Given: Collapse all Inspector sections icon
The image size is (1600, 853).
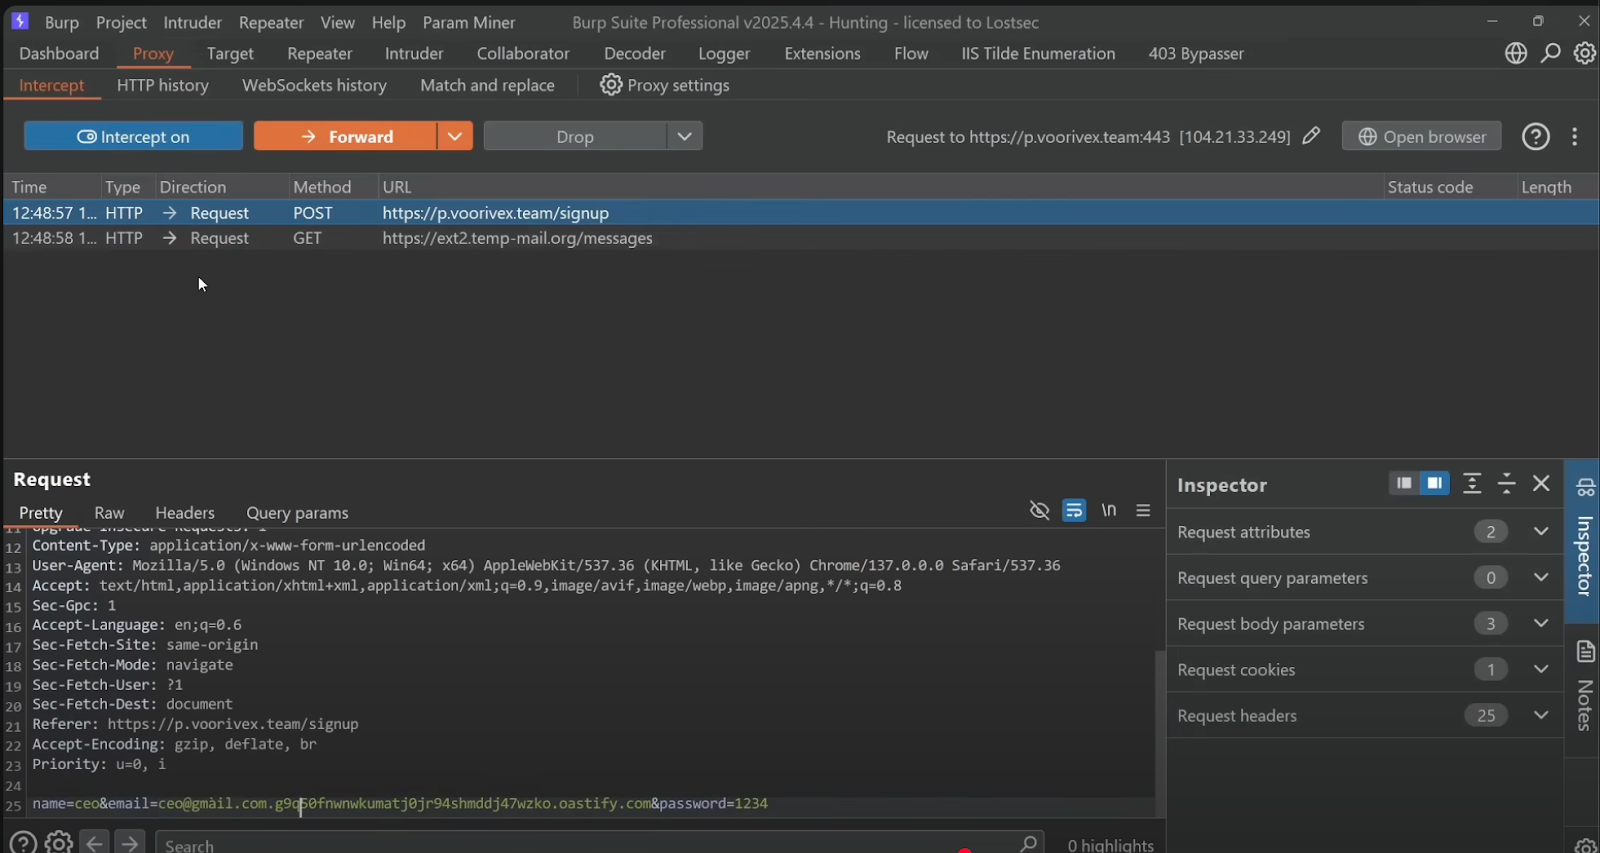Looking at the screenshot, I should click(x=1507, y=483).
